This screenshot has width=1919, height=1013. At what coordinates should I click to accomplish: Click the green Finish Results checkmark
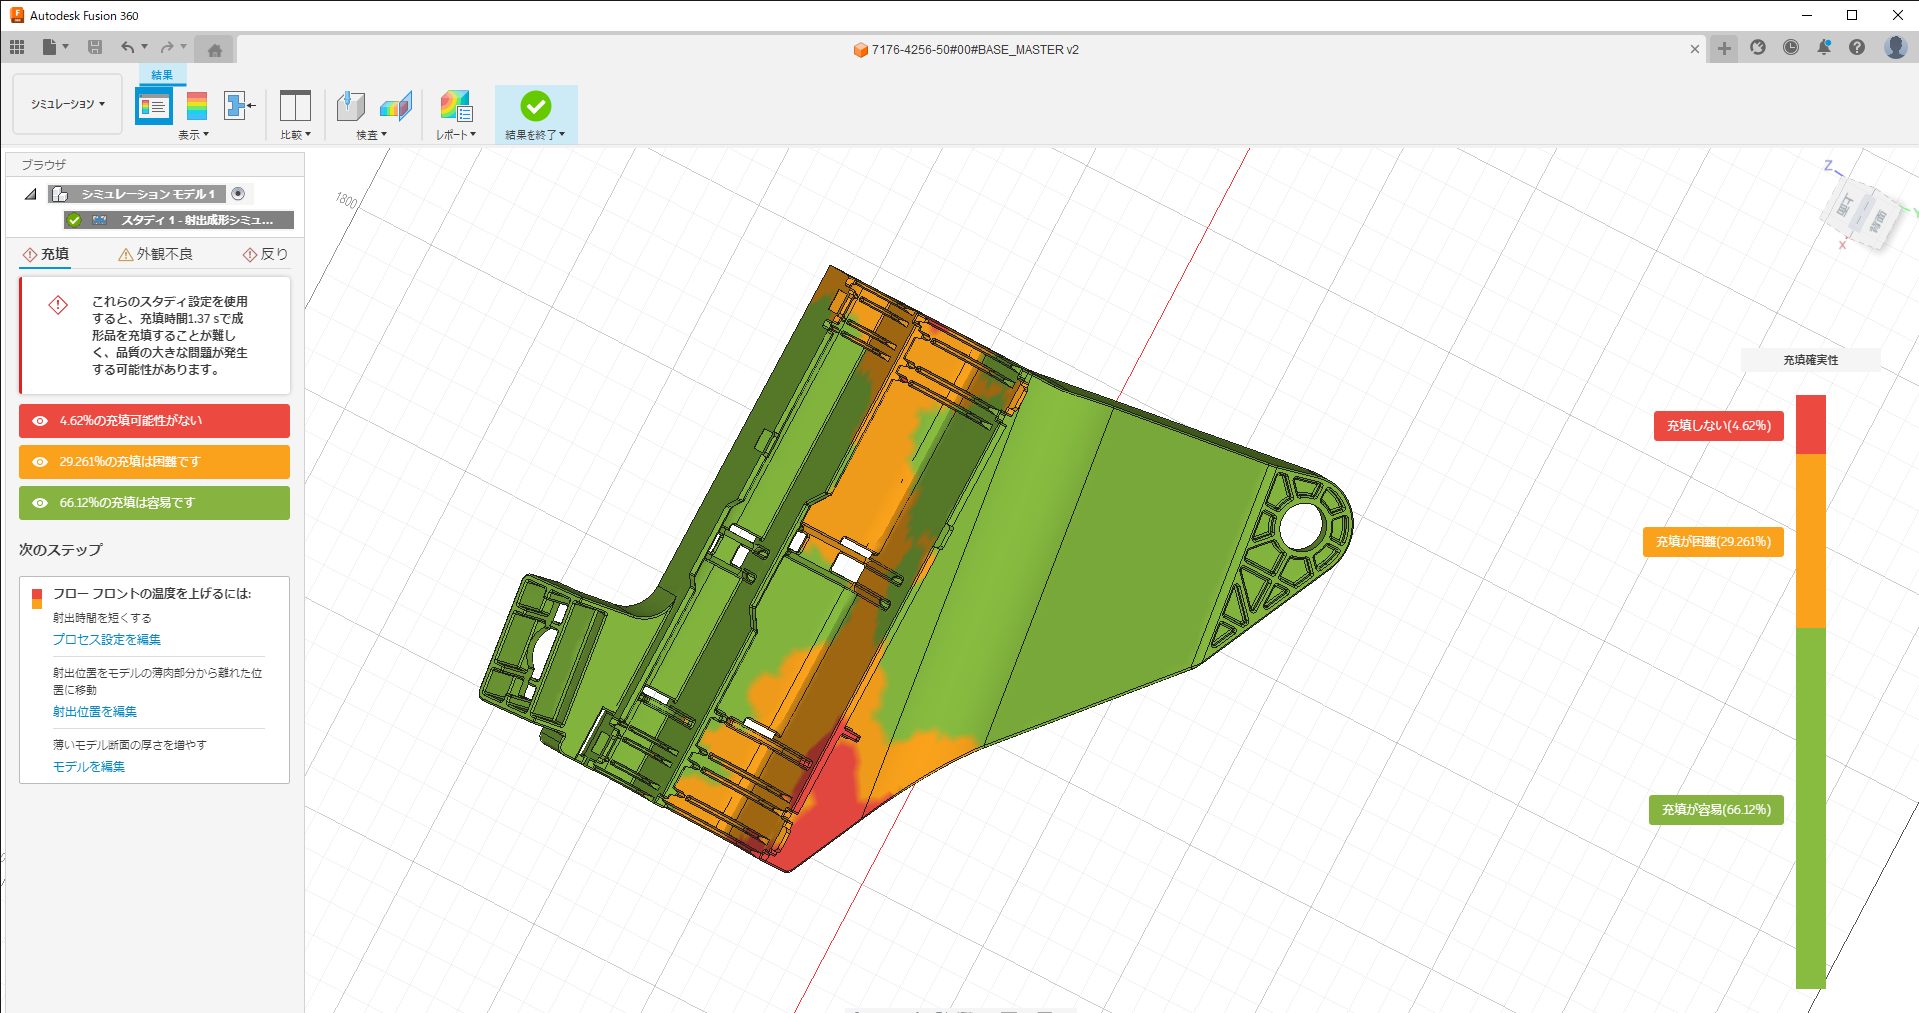point(535,106)
